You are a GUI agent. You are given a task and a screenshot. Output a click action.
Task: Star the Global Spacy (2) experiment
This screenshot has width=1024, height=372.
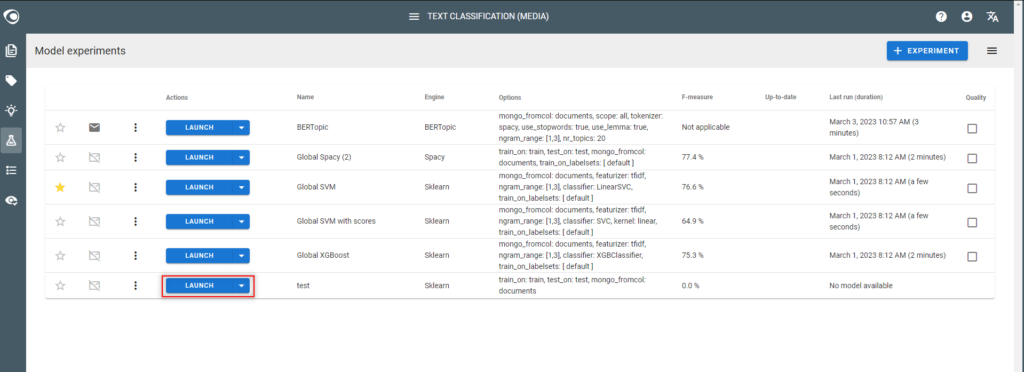click(60, 157)
